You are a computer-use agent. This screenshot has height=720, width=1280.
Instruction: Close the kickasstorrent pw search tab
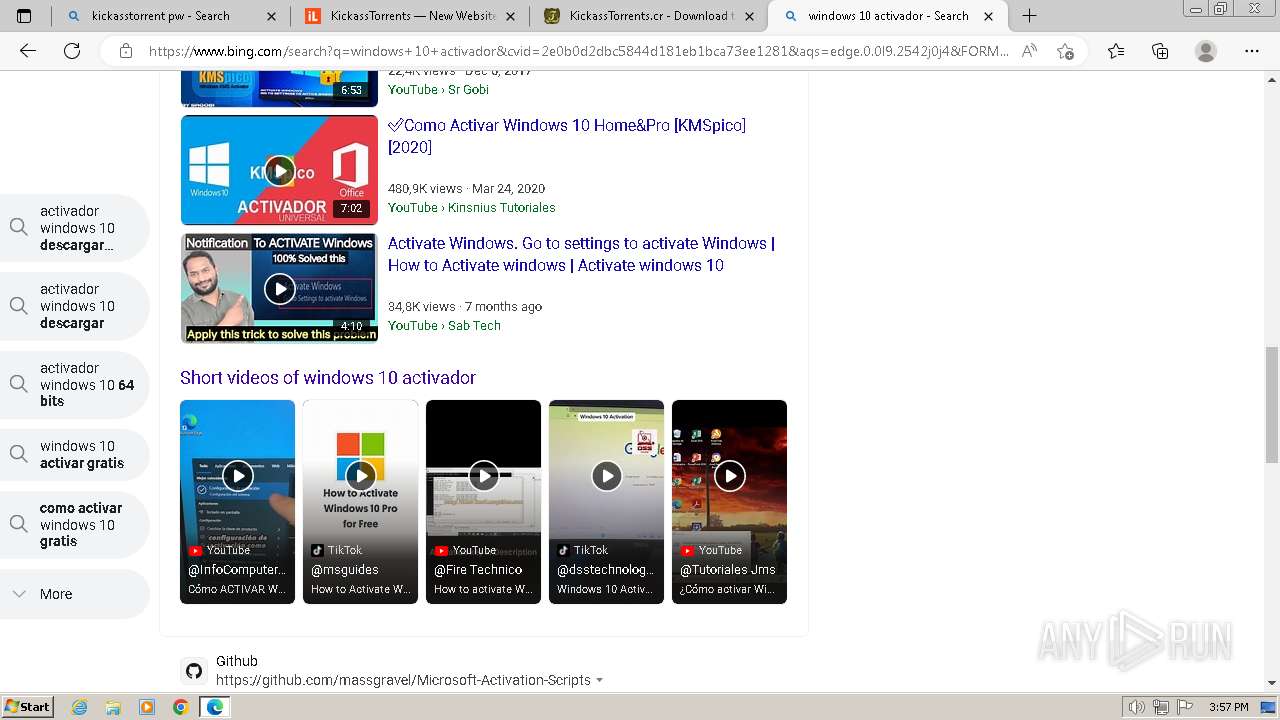tap(272, 16)
